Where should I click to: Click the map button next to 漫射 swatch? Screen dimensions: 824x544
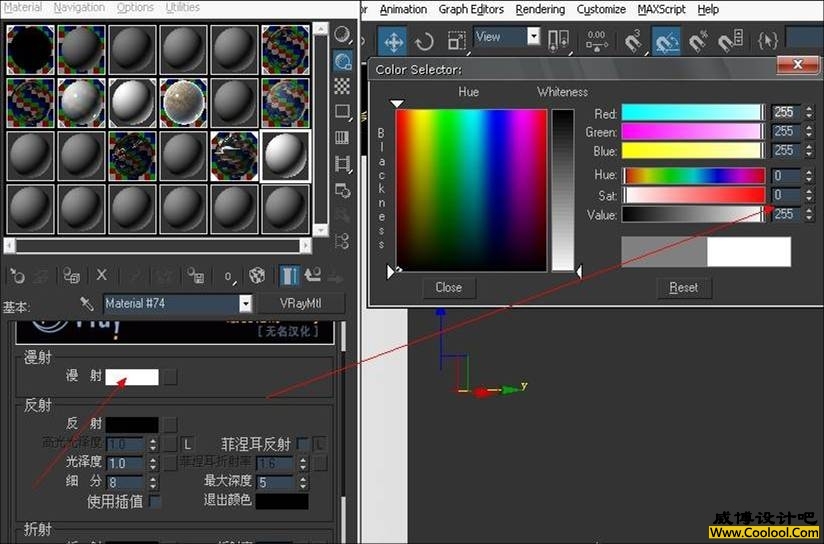pos(170,377)
